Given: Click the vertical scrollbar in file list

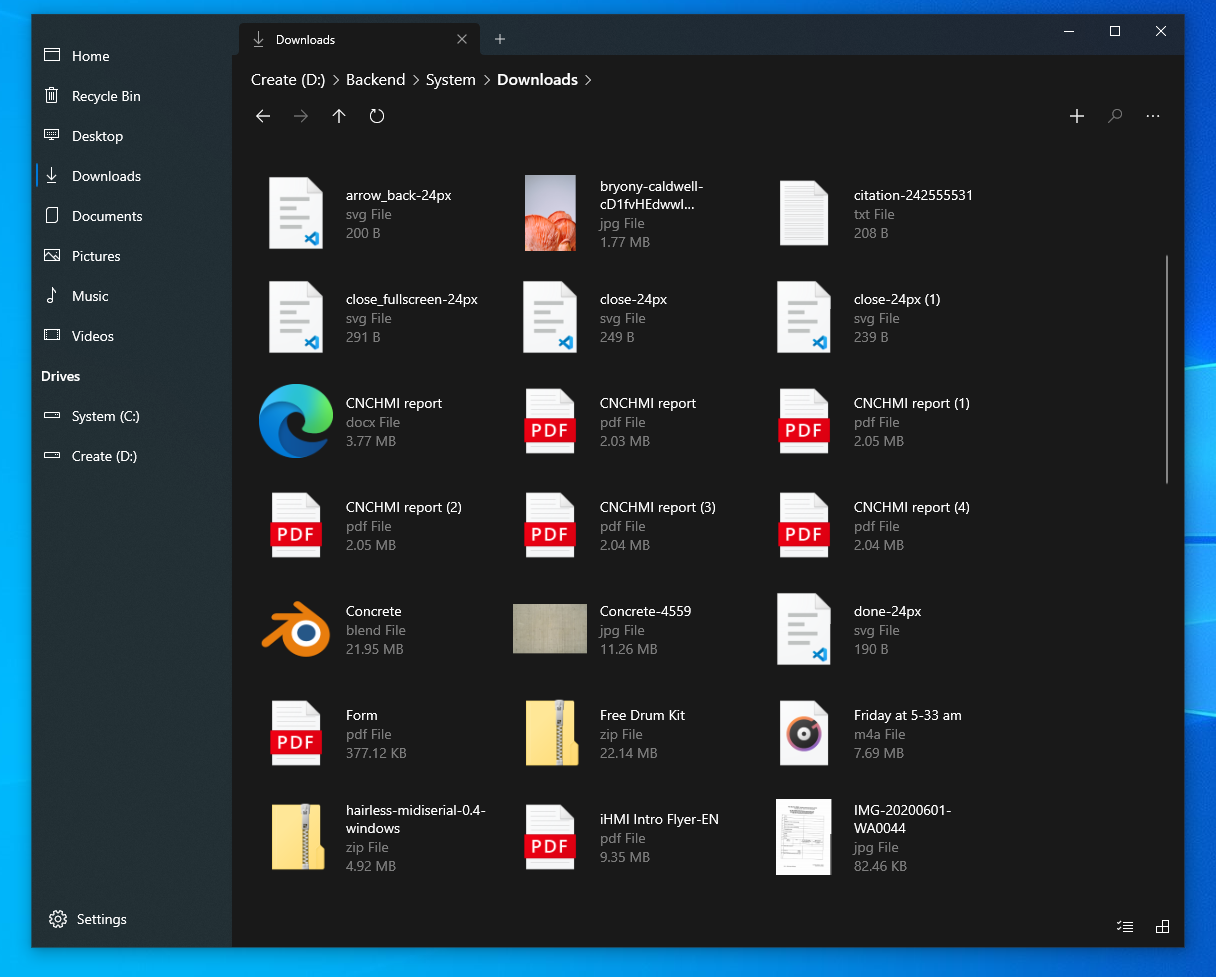Looking at the screenshot, I should 1166,369.
